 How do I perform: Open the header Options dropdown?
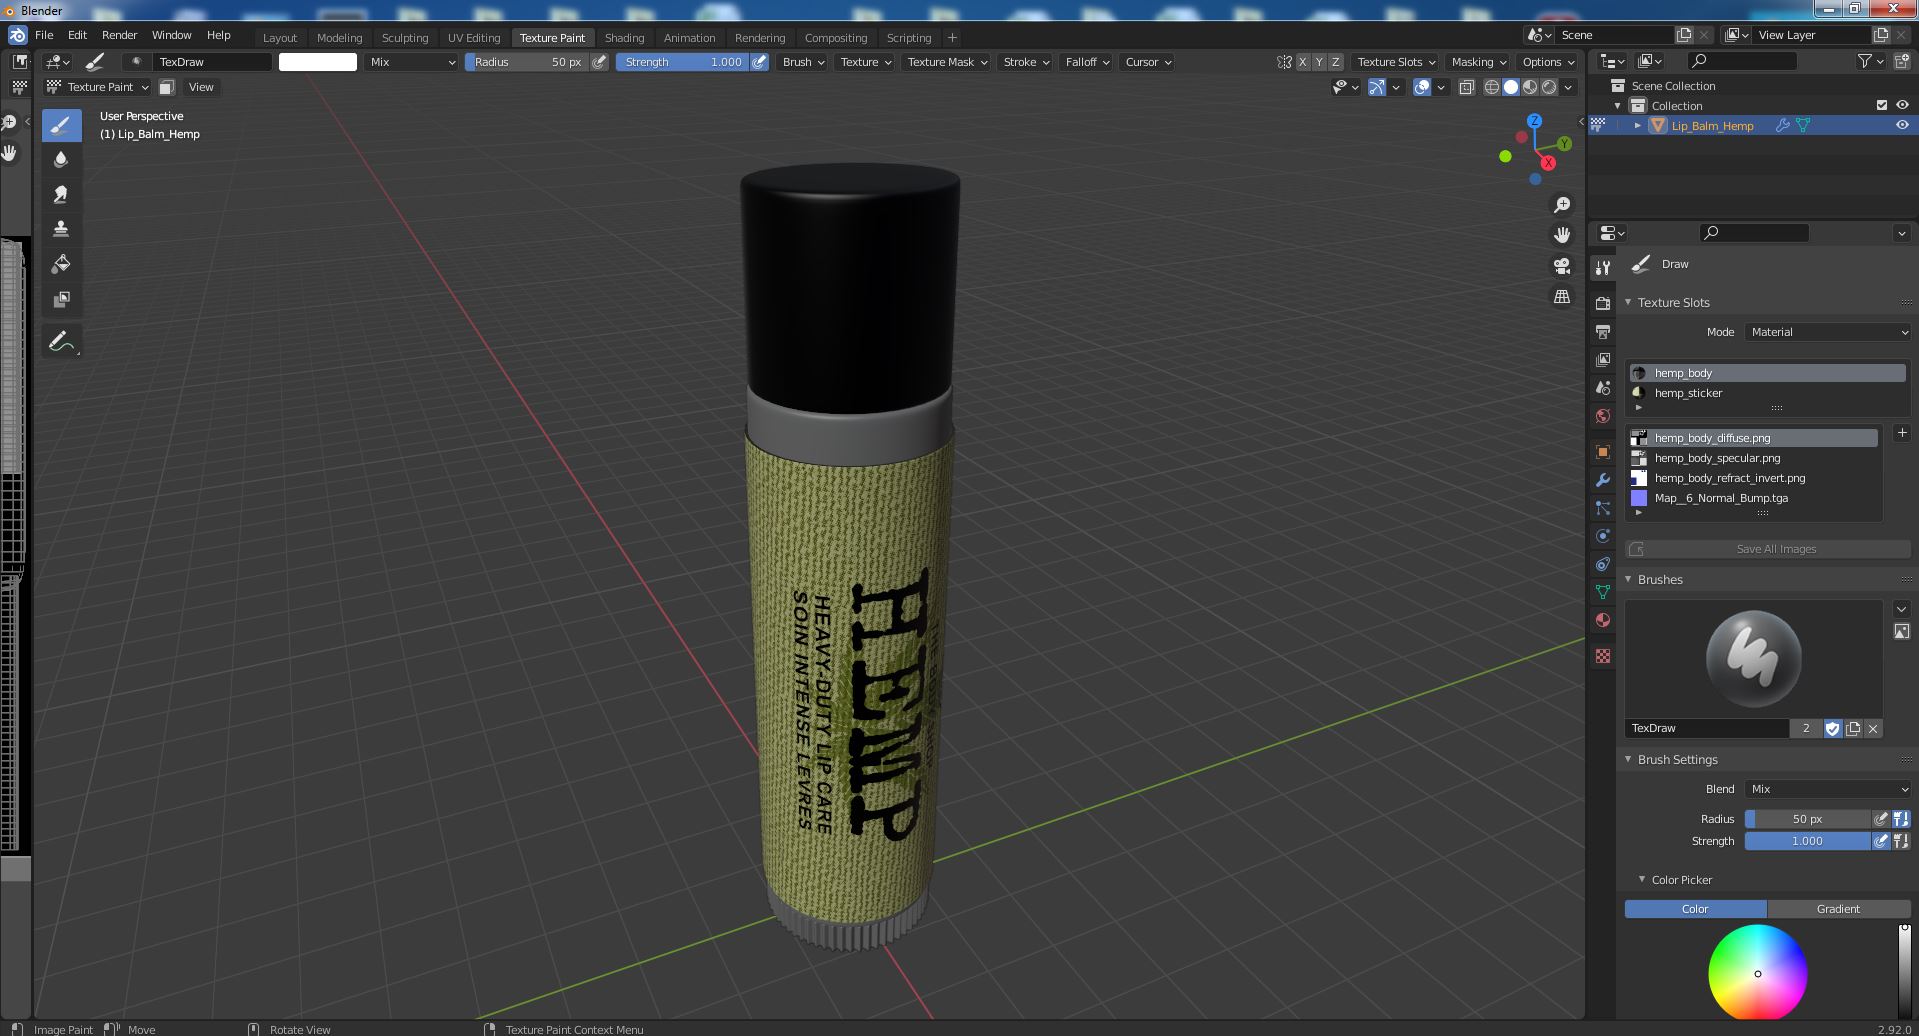pos(1547,62)
